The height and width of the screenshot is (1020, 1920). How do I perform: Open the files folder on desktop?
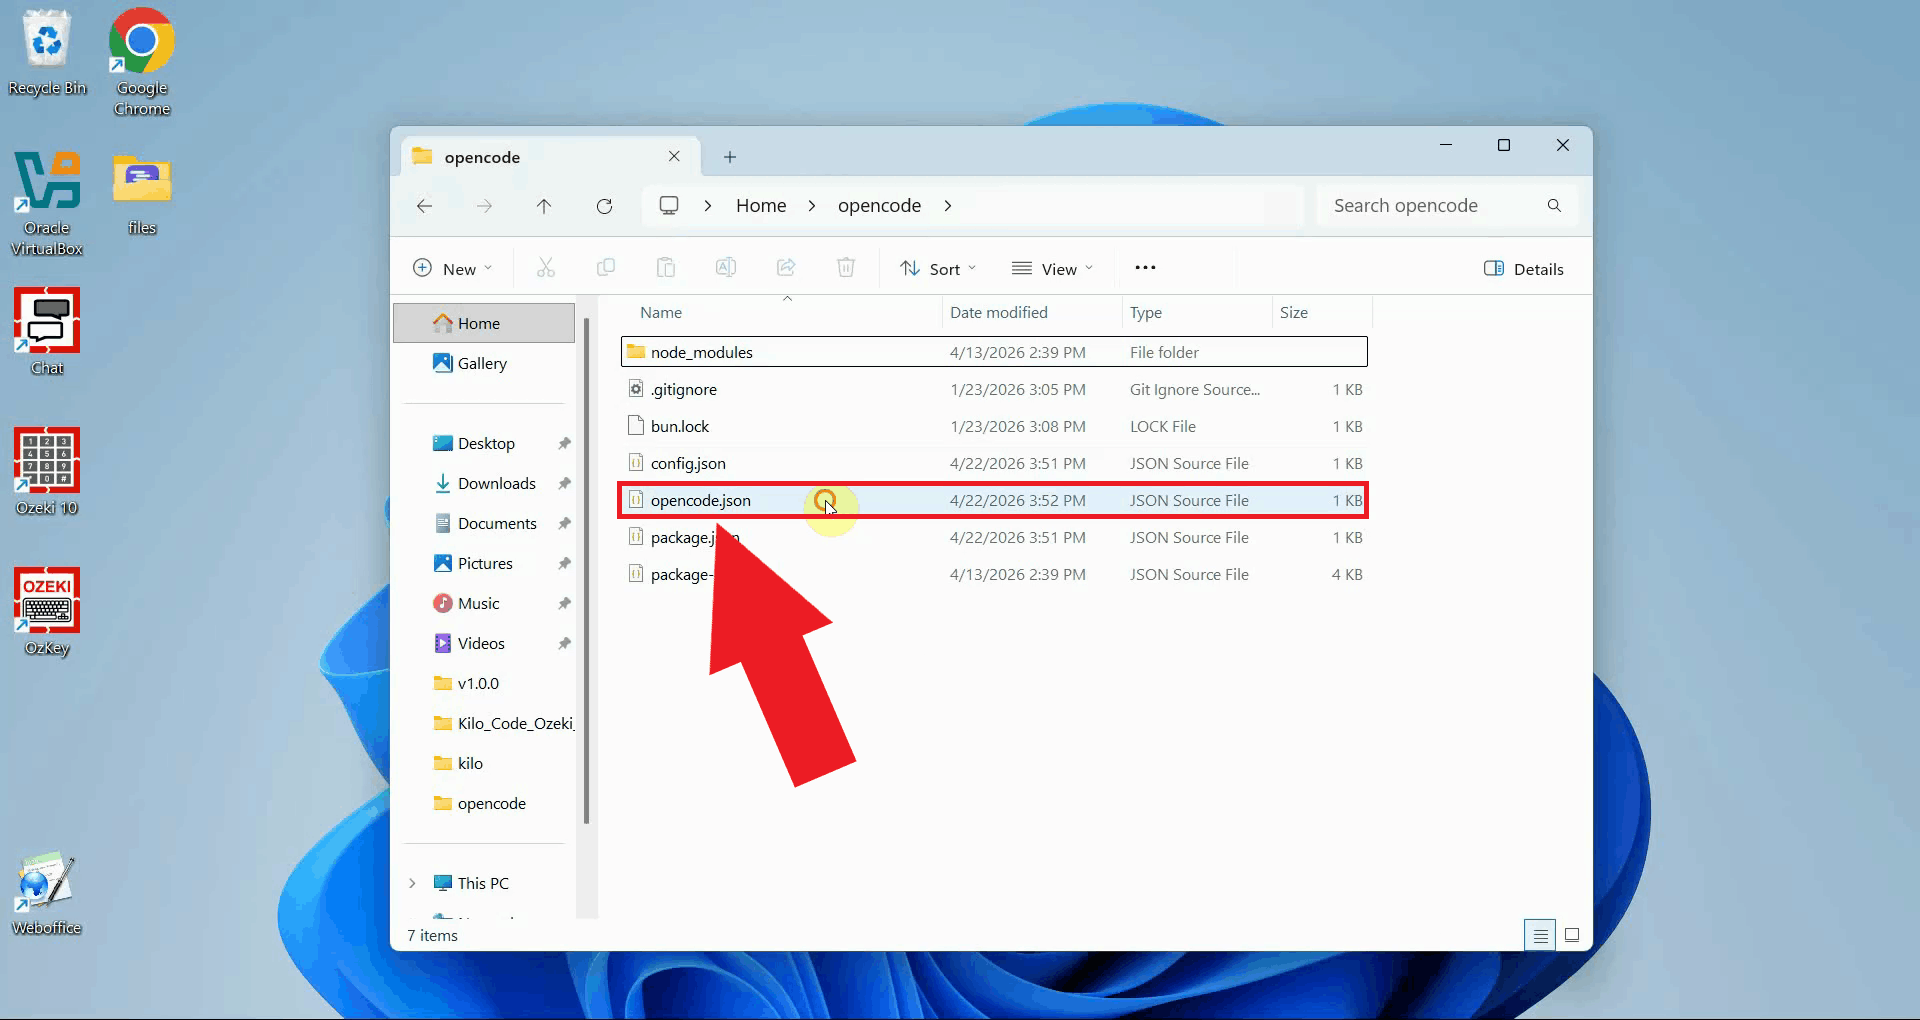tap(142, 194)
